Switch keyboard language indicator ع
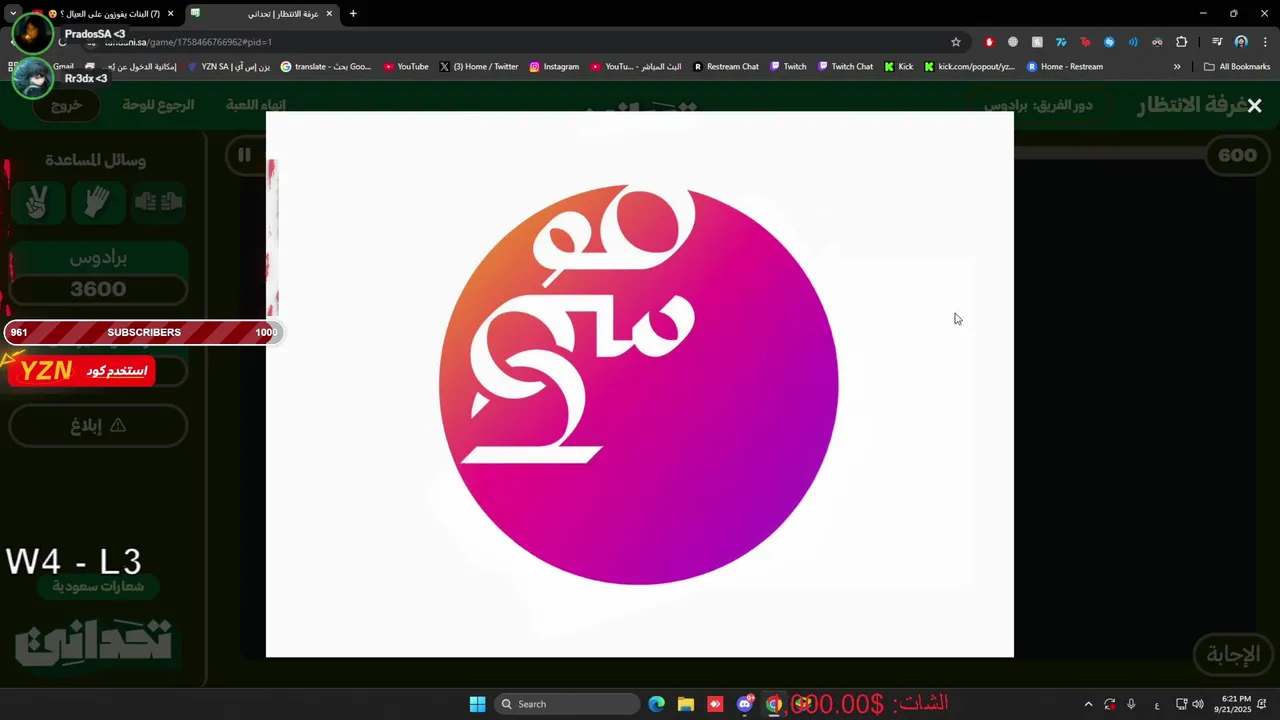Viewport: 1280px width, 720px height. tap(1157, 704)
